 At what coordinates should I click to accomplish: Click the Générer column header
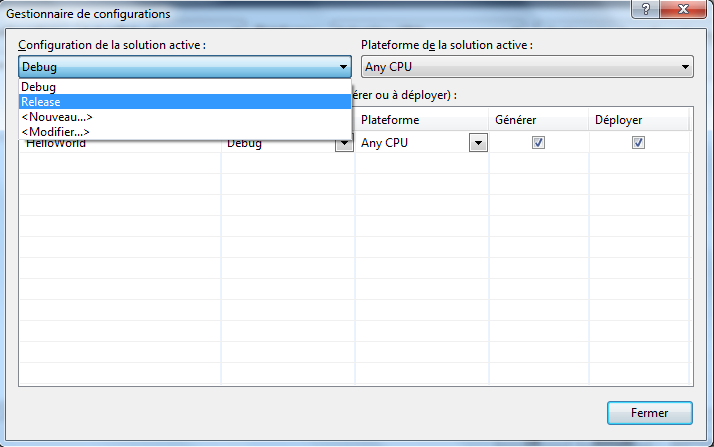point(538,120)
